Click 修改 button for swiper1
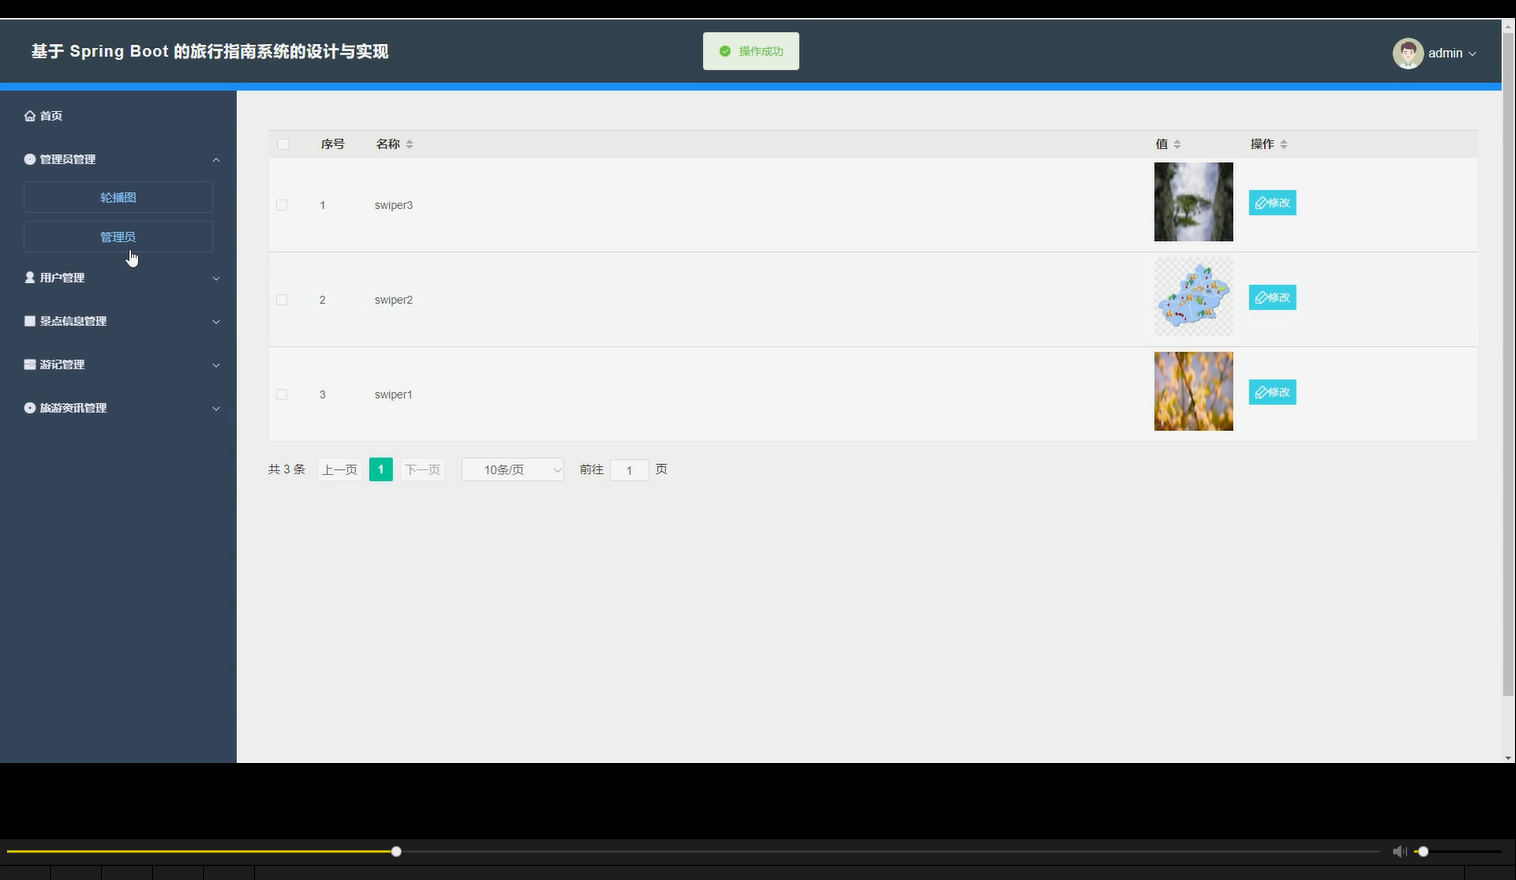 point(1272,392)
